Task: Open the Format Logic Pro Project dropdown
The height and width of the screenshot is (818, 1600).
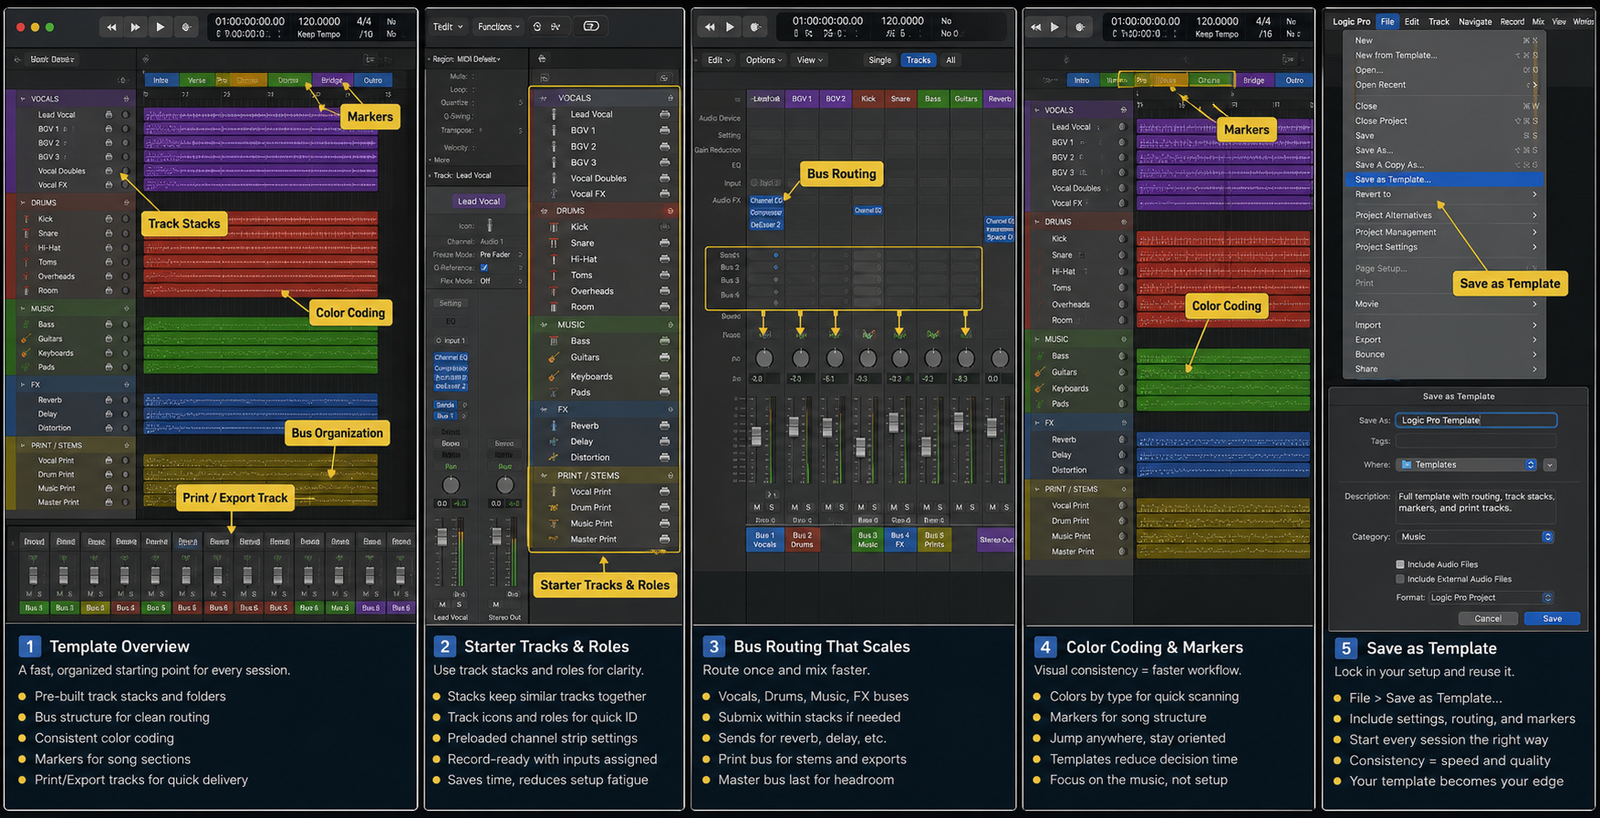Action: (x=1491, y=597)
